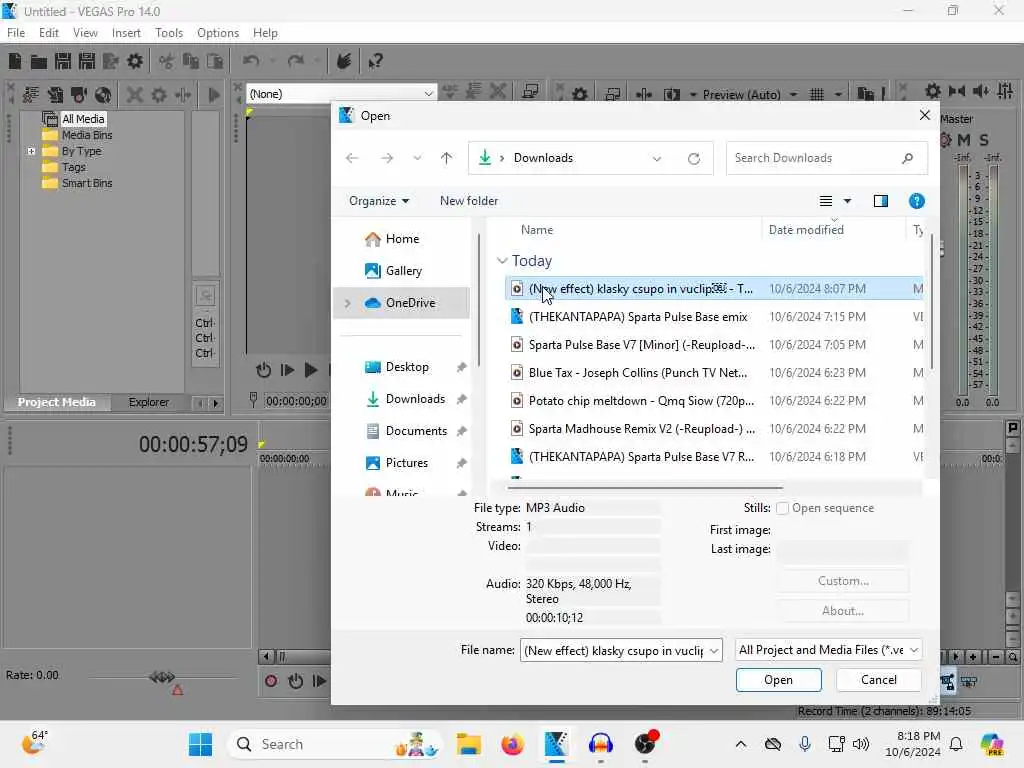Viewport: 1024px width, 768px height.
Task: Select Sparta Madhouse Remix V2 file
Action: point(713,429)
